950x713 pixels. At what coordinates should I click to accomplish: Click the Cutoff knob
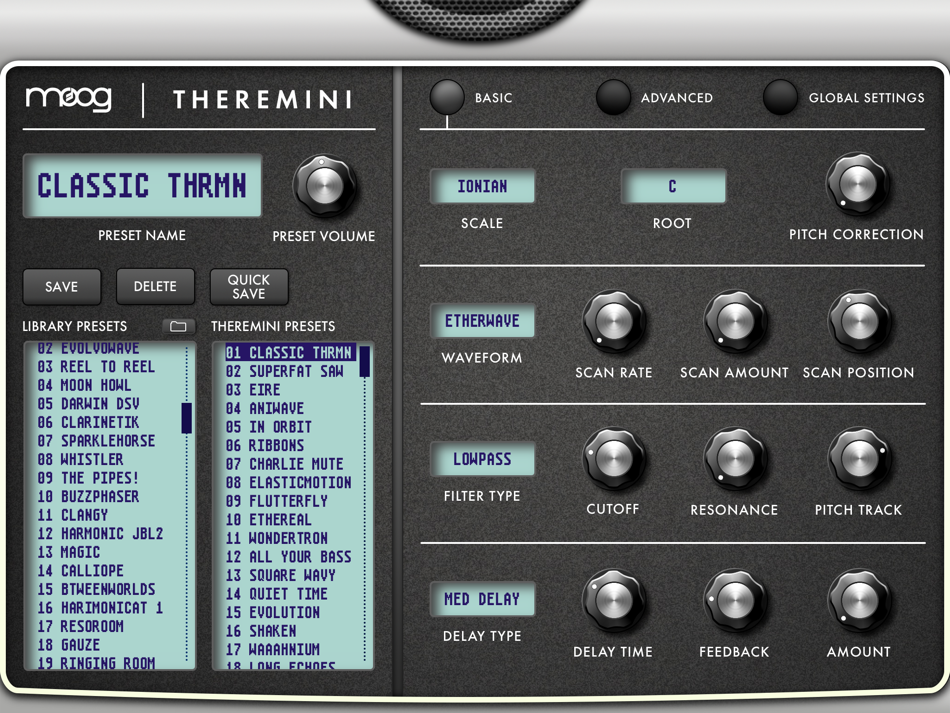tap(613, 459)
